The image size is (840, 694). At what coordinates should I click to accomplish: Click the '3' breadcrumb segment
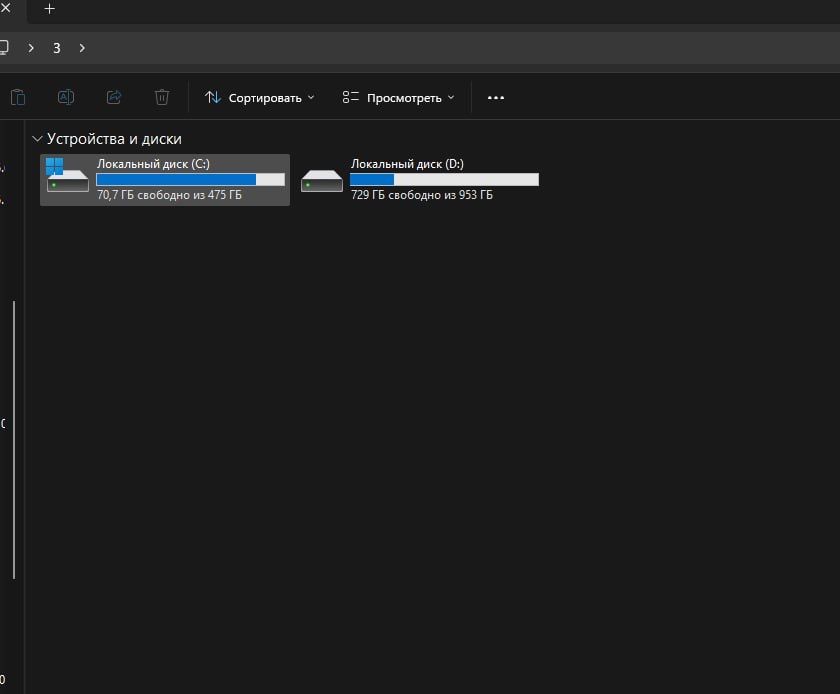tap(56, 48)
